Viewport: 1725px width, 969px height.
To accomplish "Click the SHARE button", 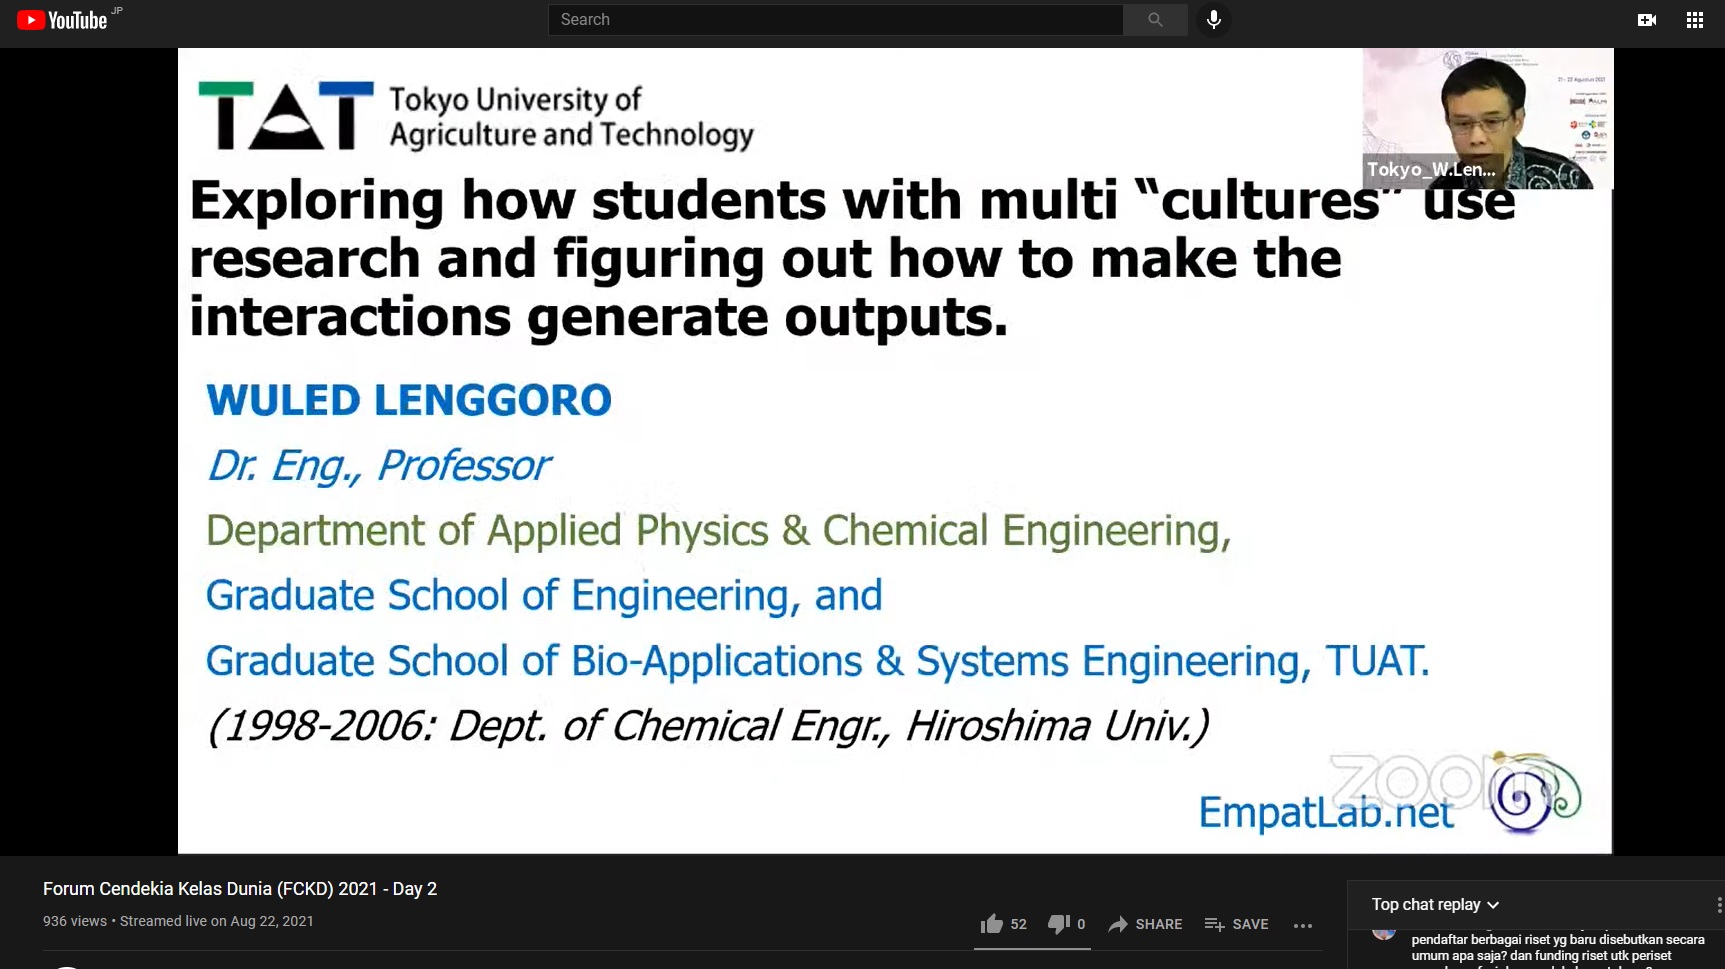I will [x=1145, y=924].
